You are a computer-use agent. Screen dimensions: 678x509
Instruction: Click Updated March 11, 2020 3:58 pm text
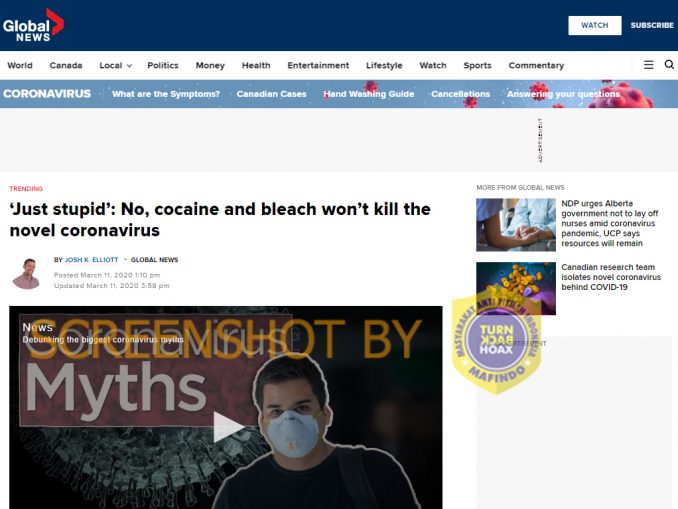tap(111, 285)
